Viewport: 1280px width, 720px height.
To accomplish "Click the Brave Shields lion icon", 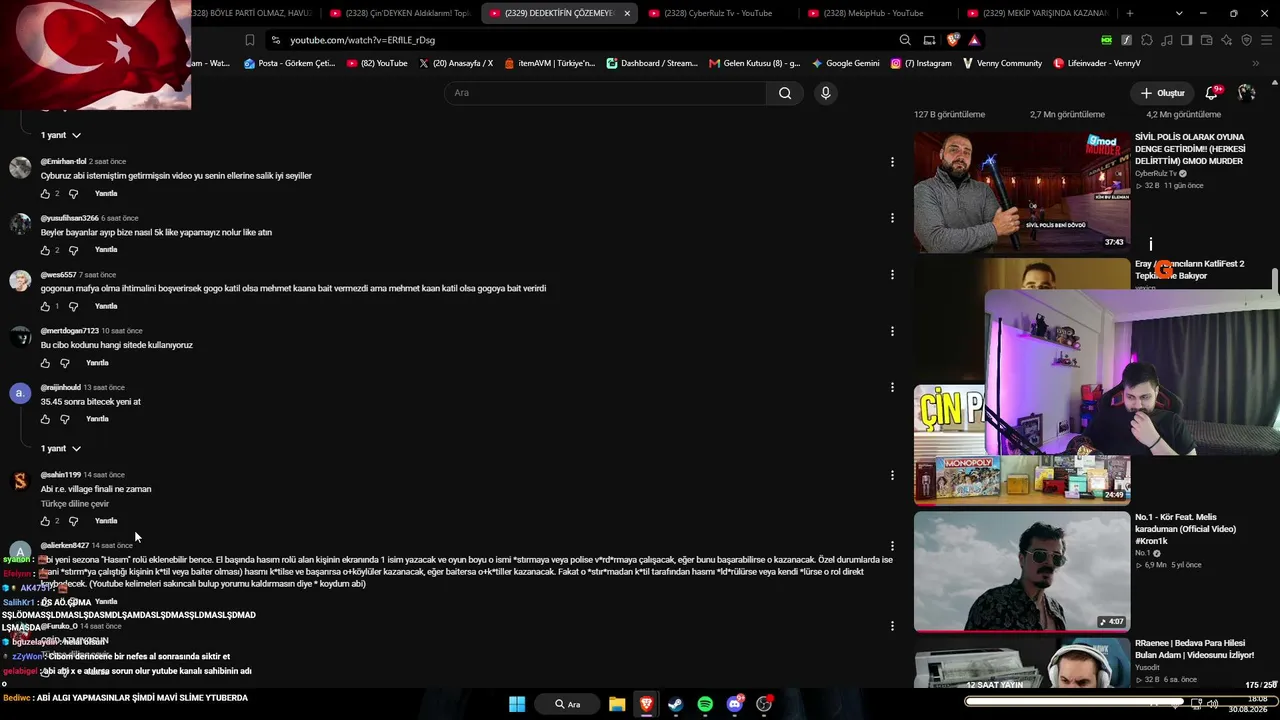I will 953,40.
